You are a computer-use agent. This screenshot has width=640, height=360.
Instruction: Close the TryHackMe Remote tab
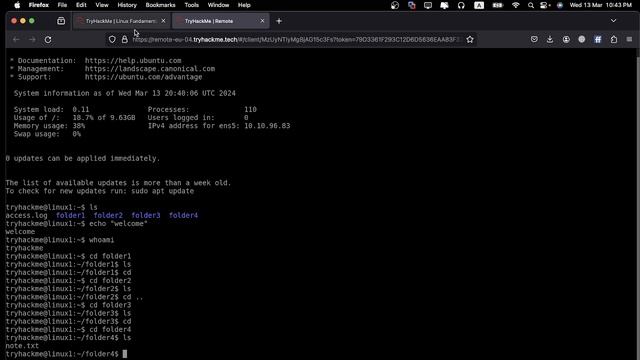point(262,21)
